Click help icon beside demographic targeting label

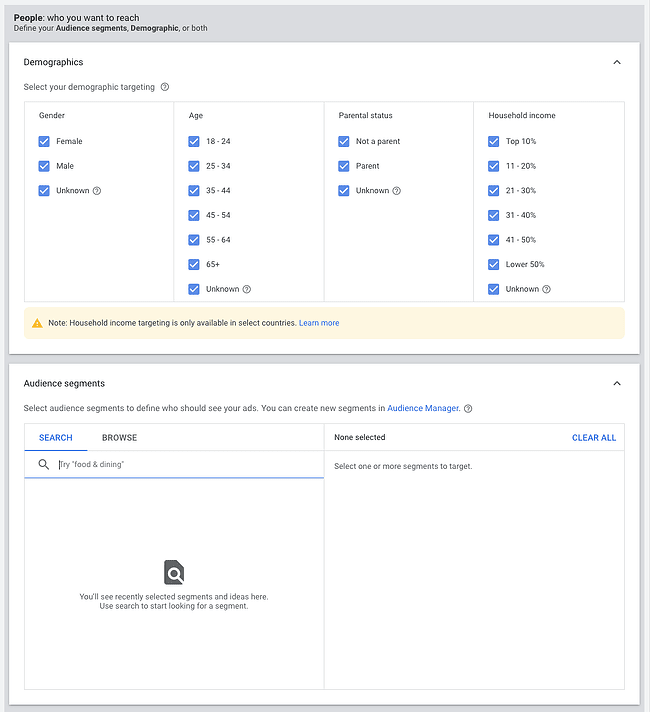(x=165, y=87)
